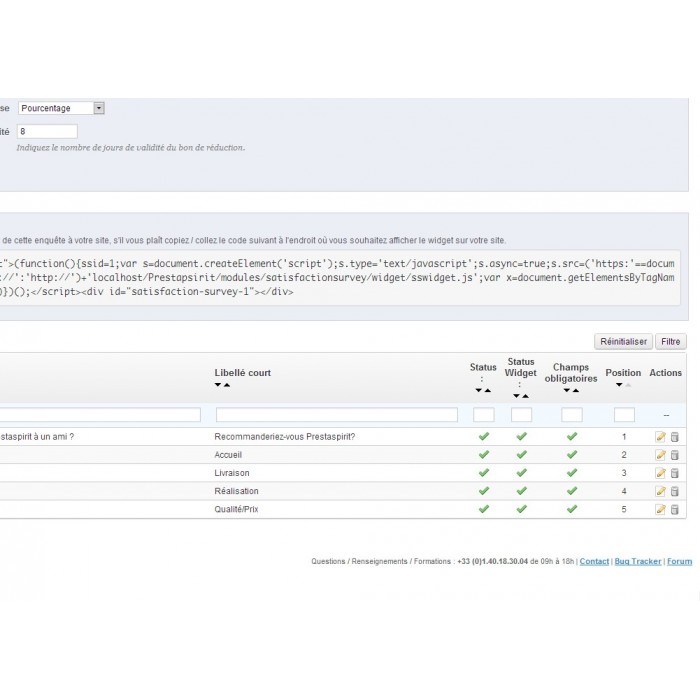Image resolution: width=700 pixels, height=700 pixels.
Task: Sort Libellé court descending arrow
Action: click(218, 385)
